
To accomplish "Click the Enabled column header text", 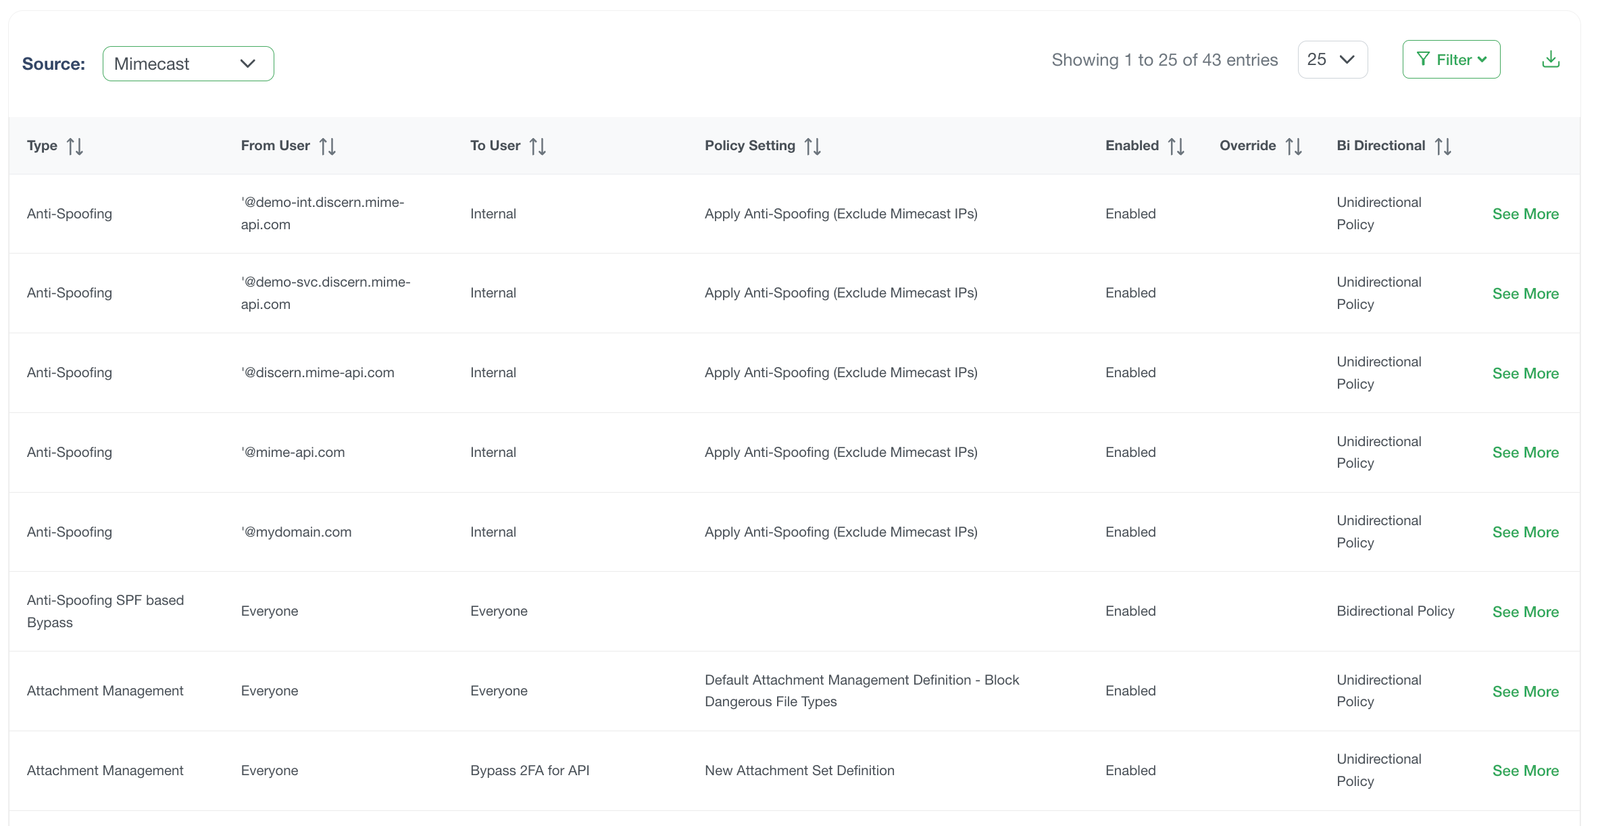I will [x=1132, y=146].
